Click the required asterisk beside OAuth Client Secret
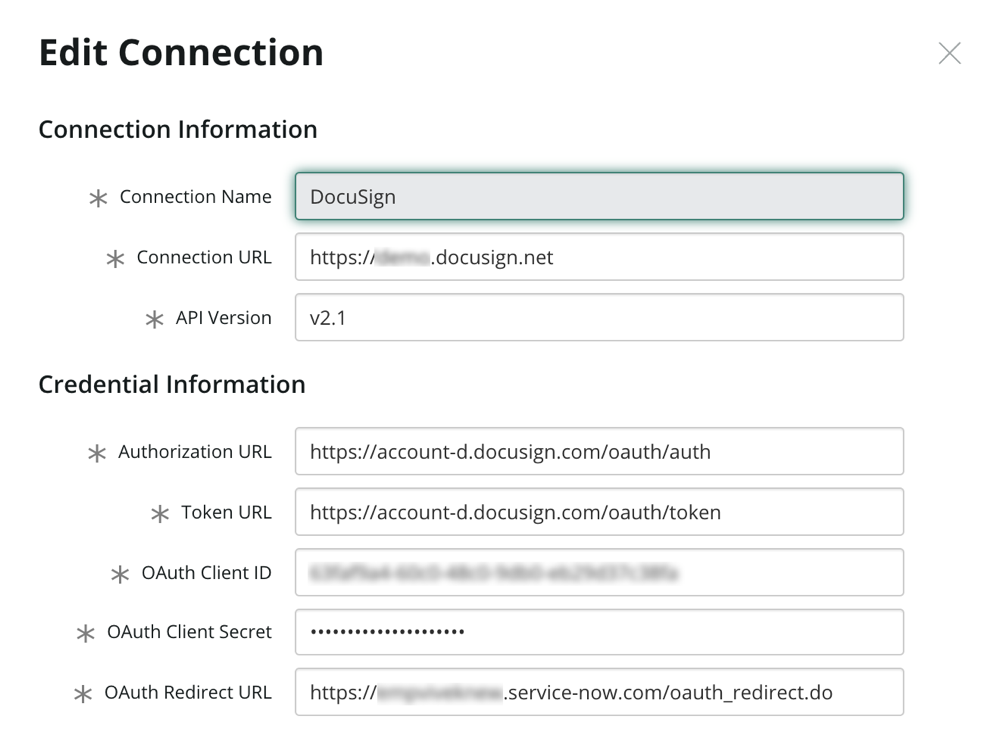The image size is (1000, 754). click(85, 633)
